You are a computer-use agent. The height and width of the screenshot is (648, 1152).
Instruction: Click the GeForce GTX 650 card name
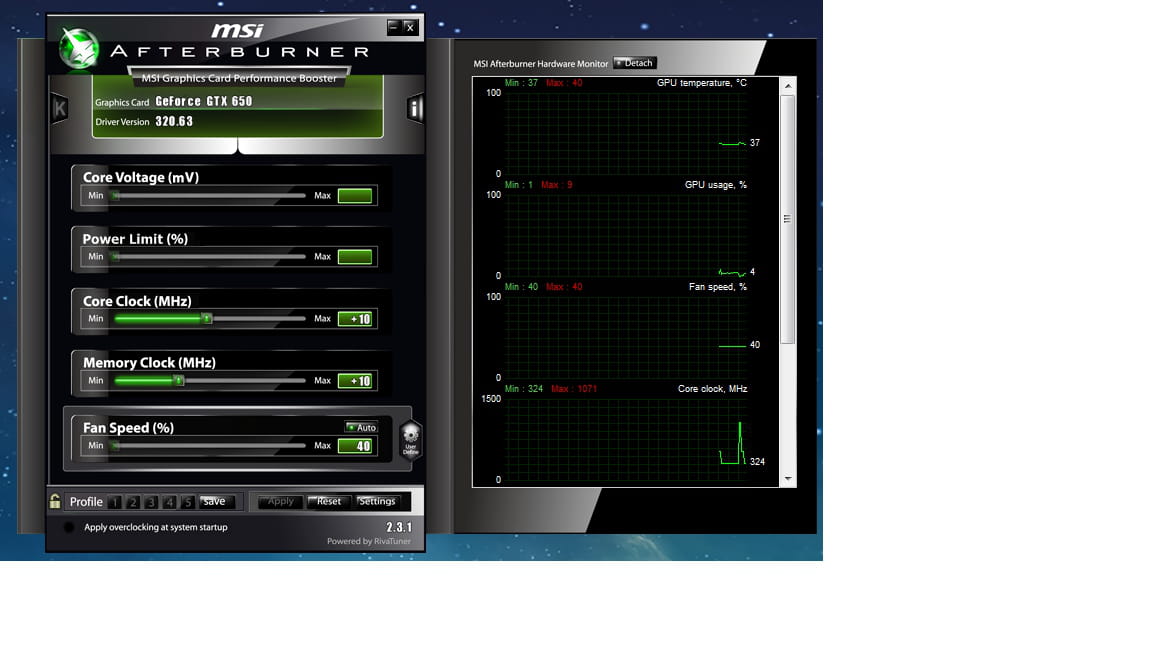click(204, 101)
